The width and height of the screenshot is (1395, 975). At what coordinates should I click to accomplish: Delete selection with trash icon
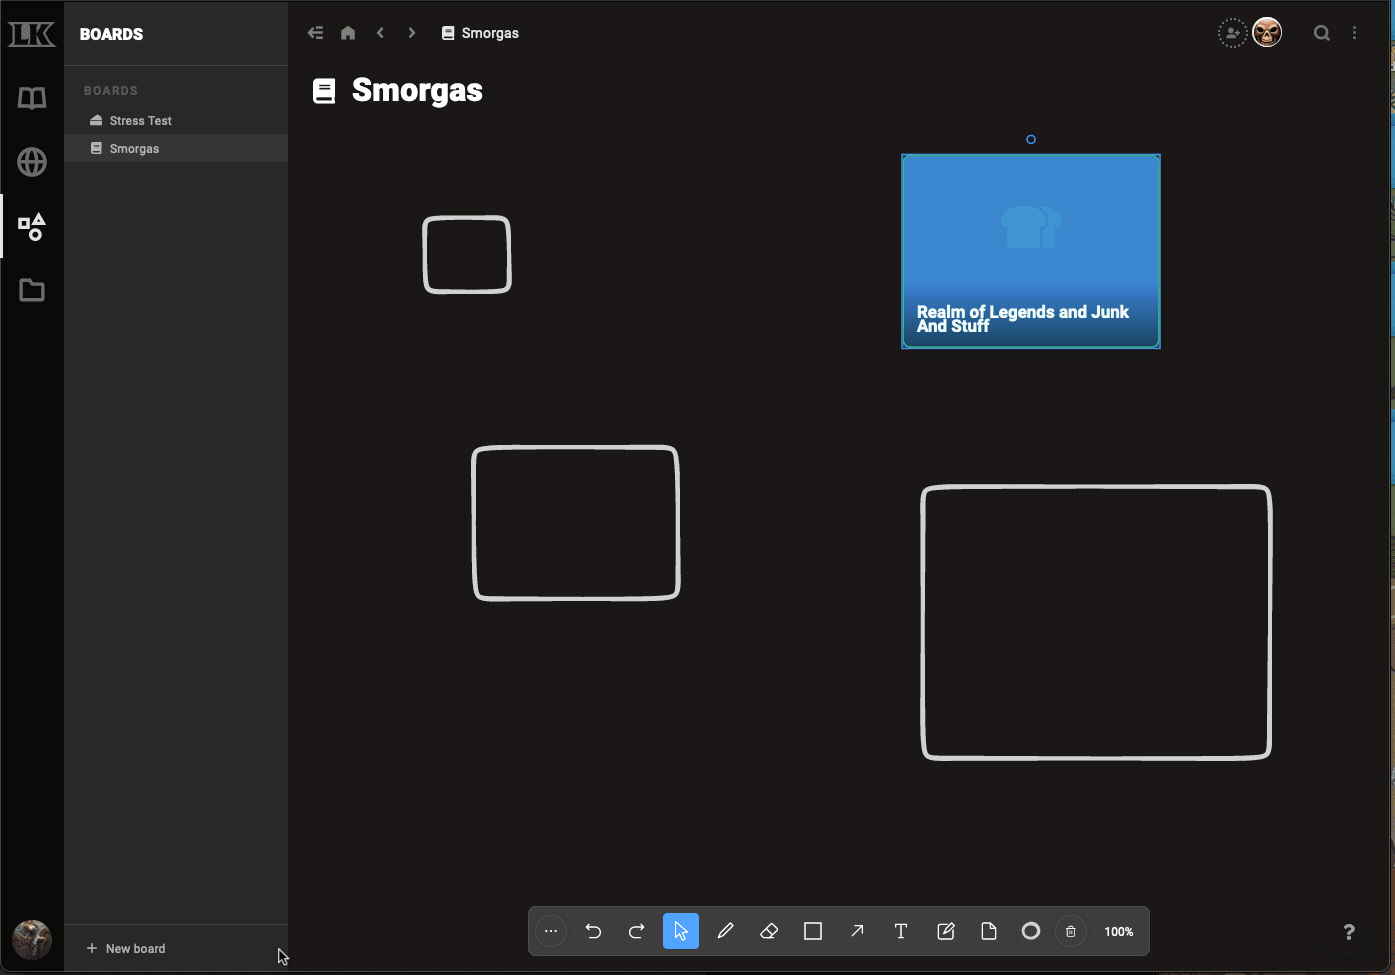coord(1071,931)
